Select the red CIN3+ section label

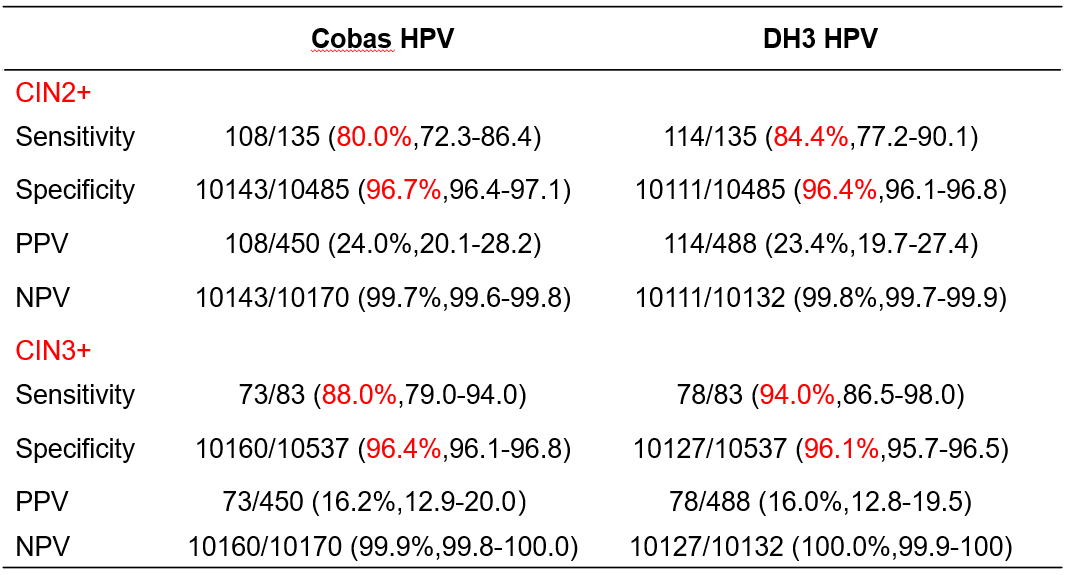pos(54,351)
